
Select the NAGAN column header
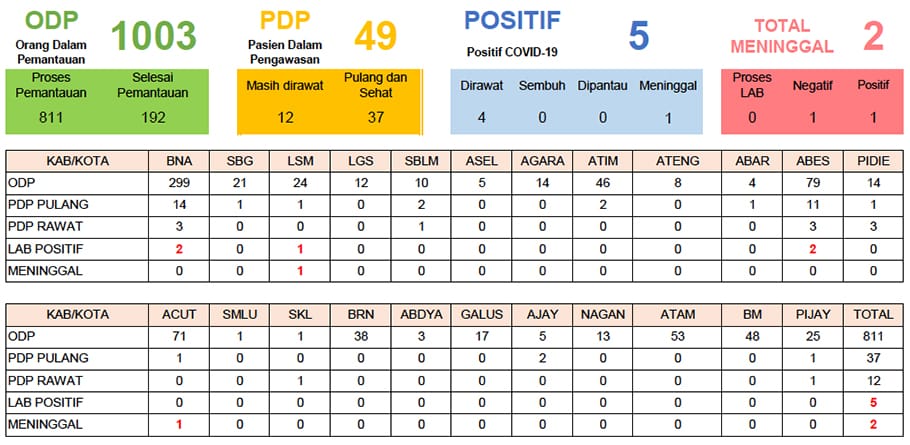click(x=602, y=314)
